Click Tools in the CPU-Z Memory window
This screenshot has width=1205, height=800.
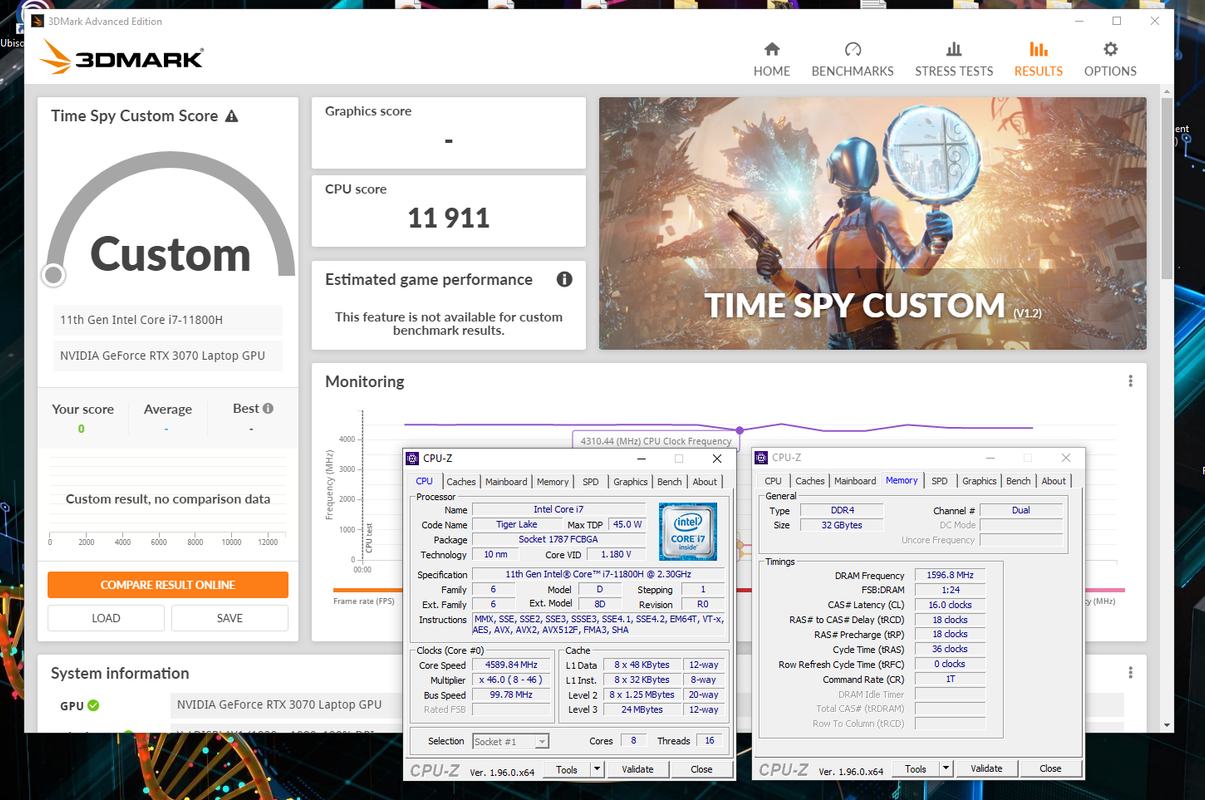click(x=916, y=769)
